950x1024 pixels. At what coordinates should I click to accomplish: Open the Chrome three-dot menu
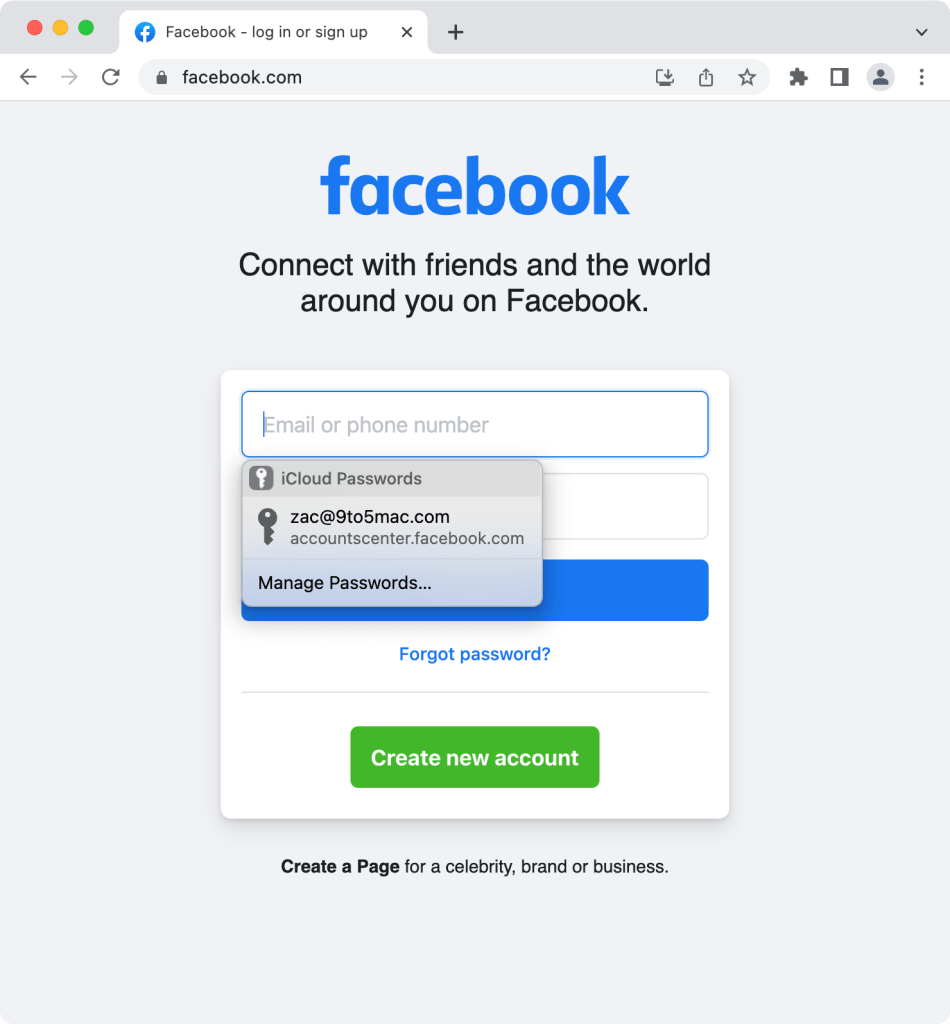point(921,77)
